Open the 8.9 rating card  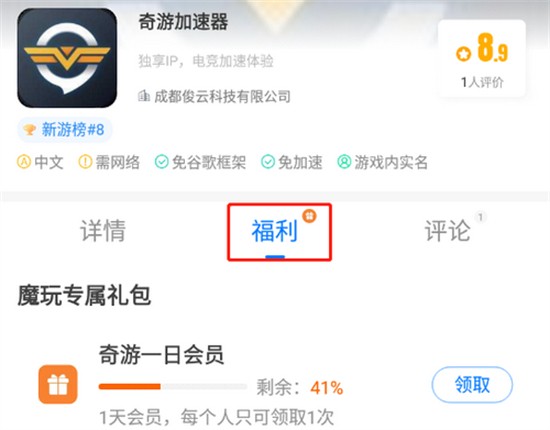[x=482, y=58]
